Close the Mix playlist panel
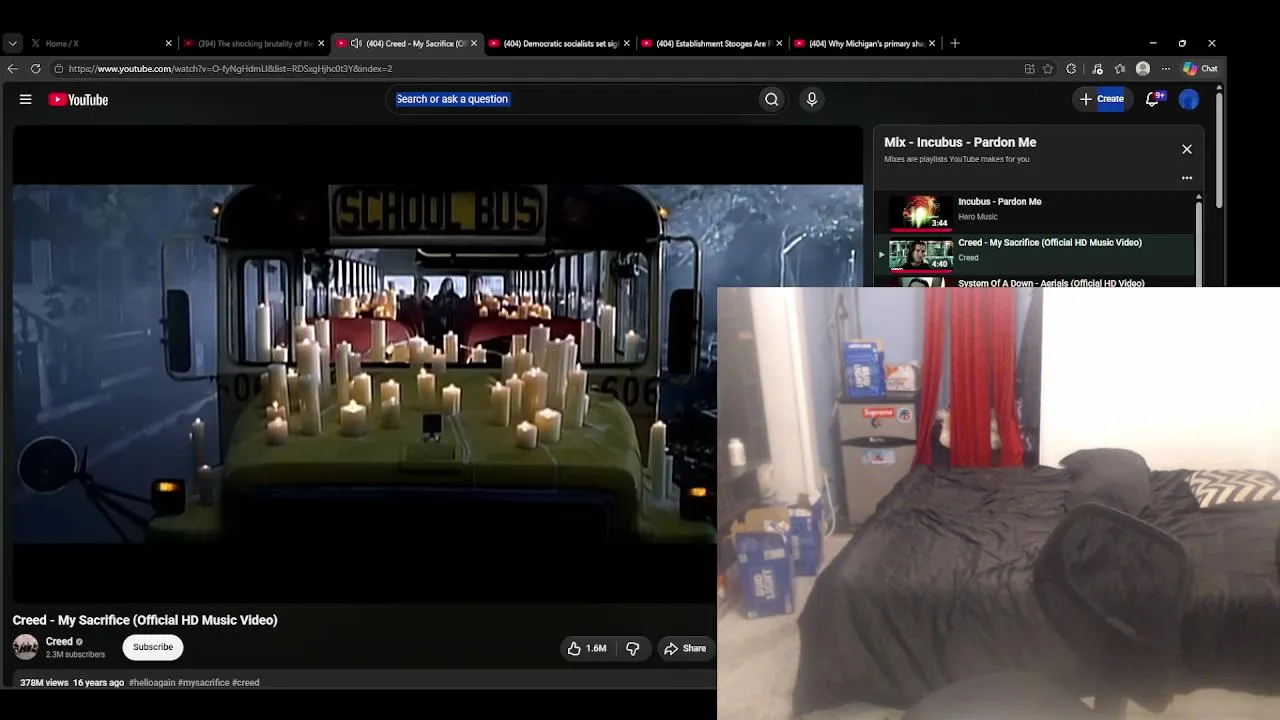This screenshot has width=1280, height=720. (1187, 149)
